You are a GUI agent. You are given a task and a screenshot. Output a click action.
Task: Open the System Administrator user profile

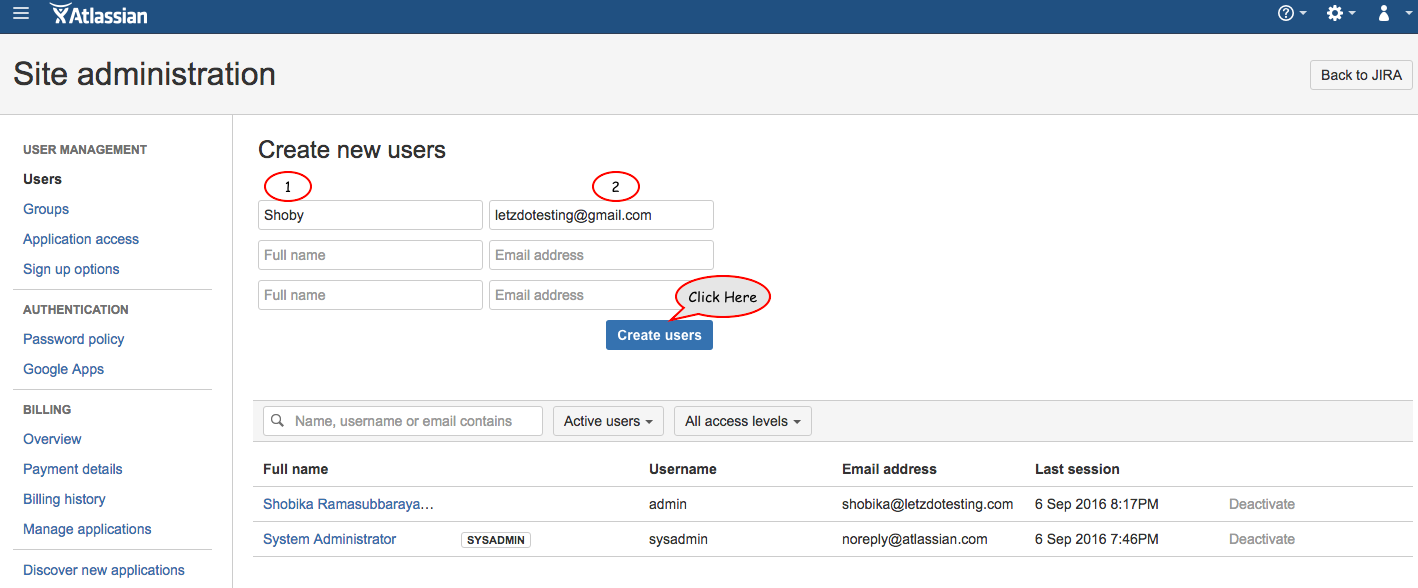tap(329, 539)
